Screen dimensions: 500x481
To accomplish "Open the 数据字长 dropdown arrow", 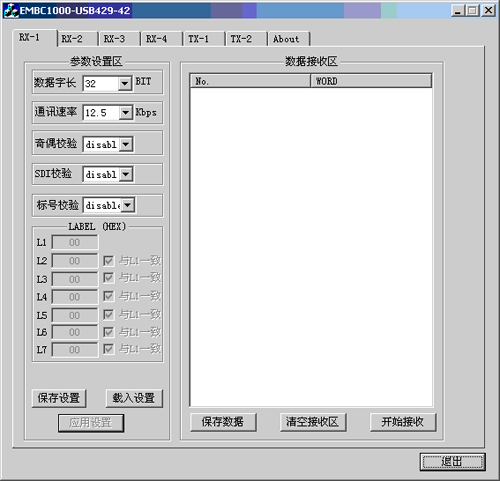I will 125,83.
